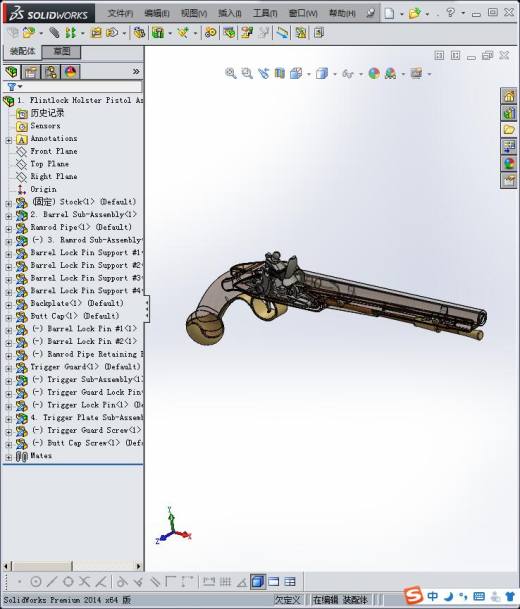Click the New Motion Study icon
Viewport: 520px width, 609px height.
tap(211, 33)
